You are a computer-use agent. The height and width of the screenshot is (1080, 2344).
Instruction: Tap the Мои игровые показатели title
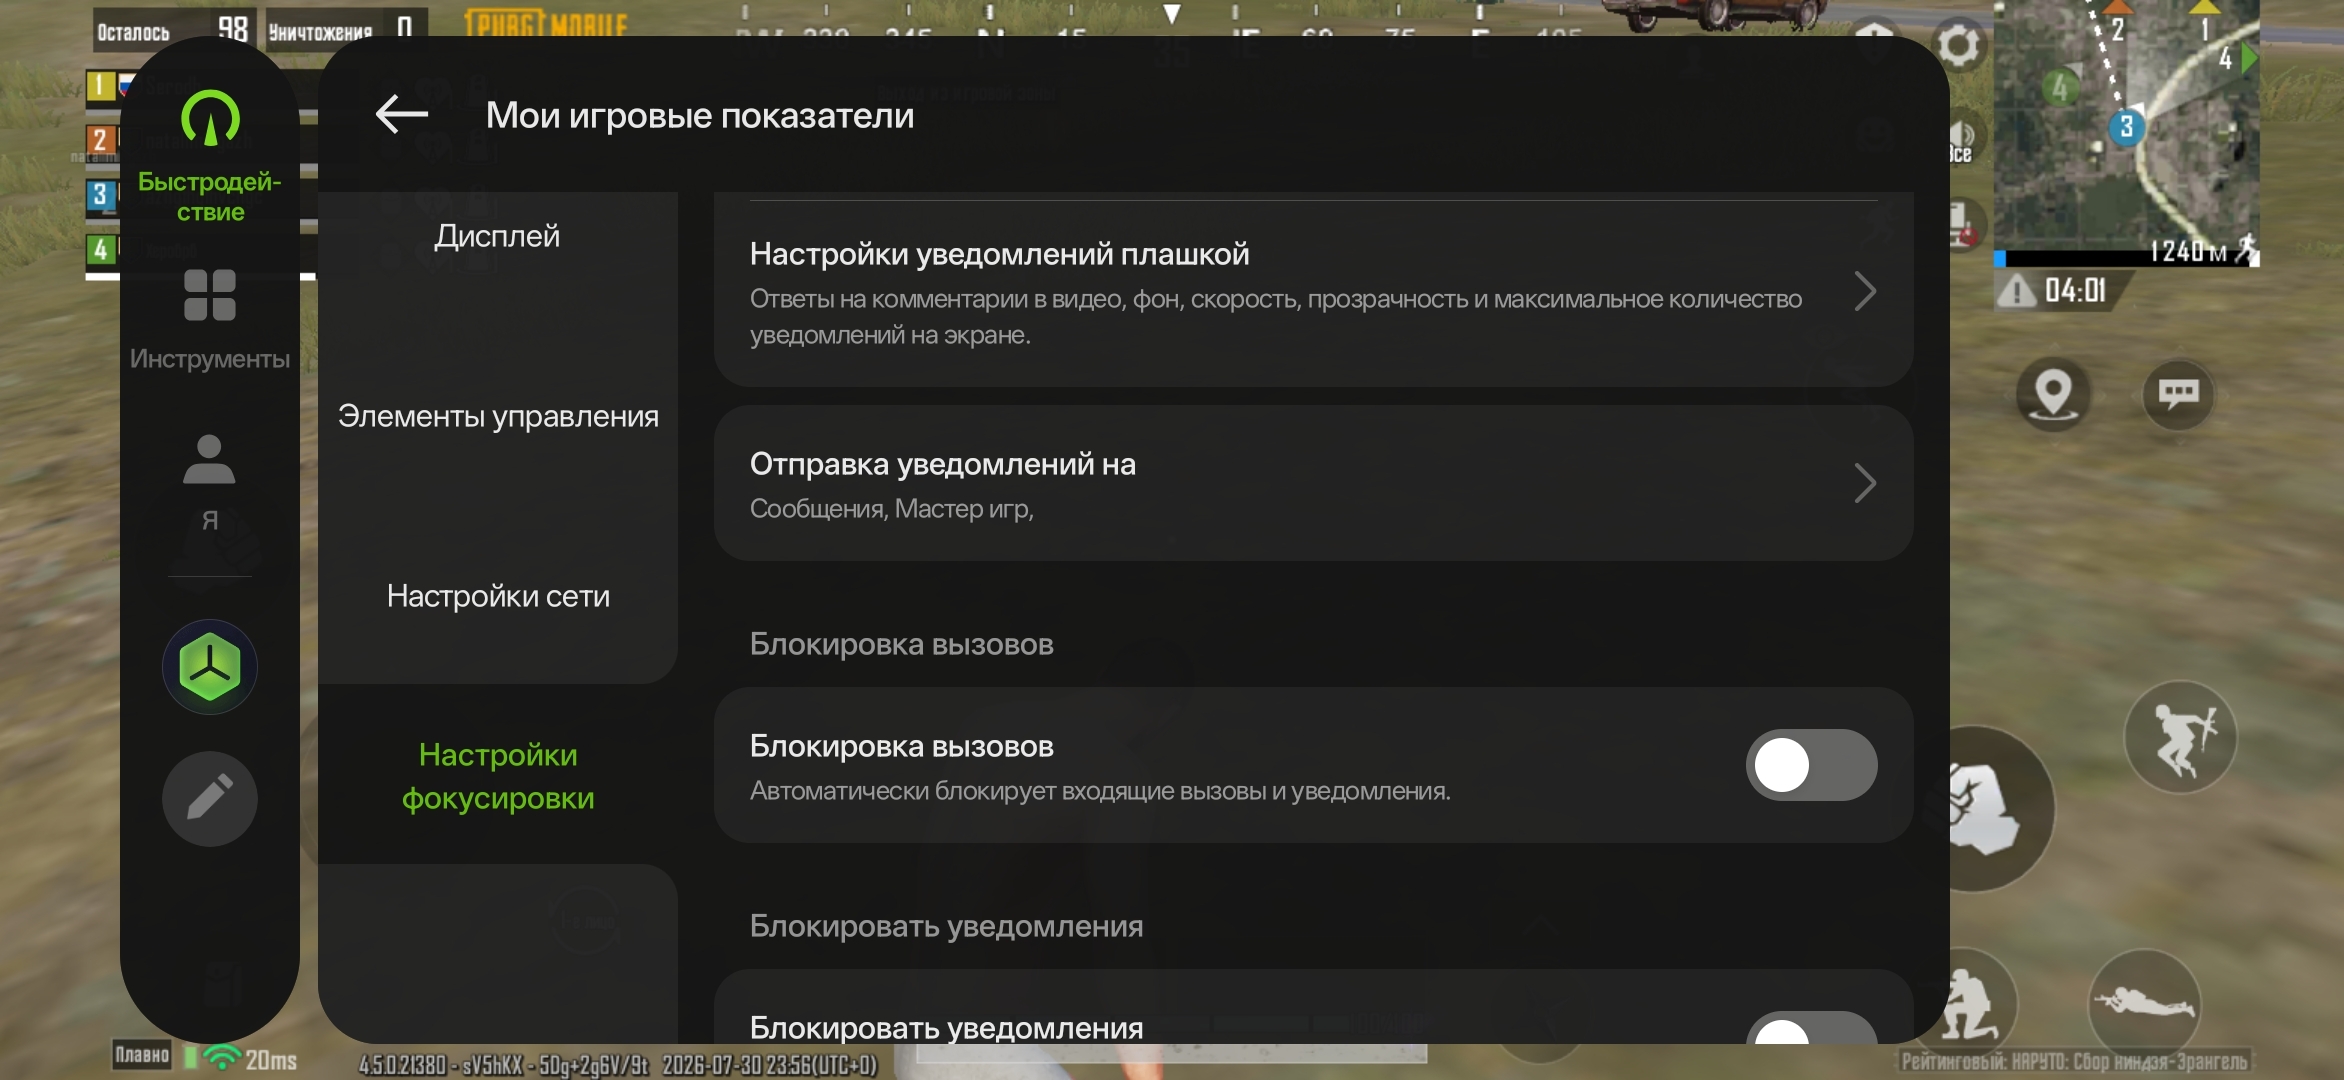point(699,115)
